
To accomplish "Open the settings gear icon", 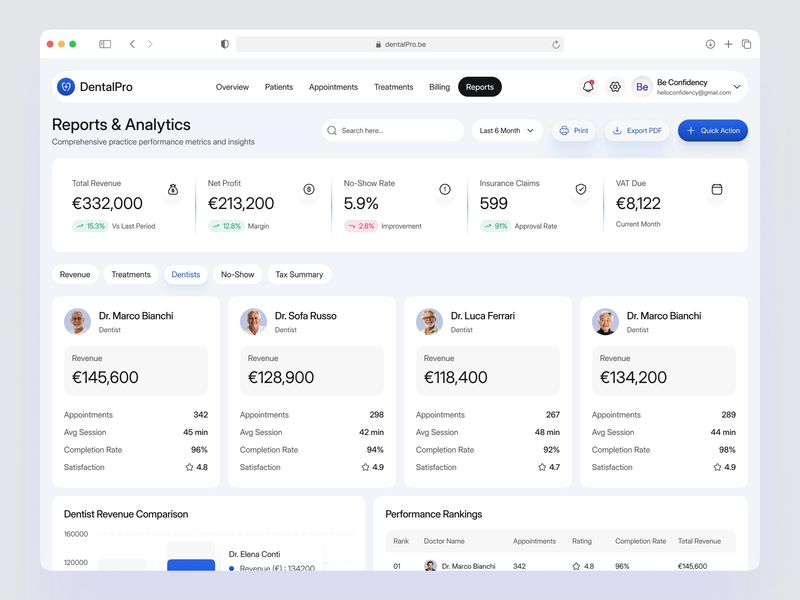I will pos(614,86).
